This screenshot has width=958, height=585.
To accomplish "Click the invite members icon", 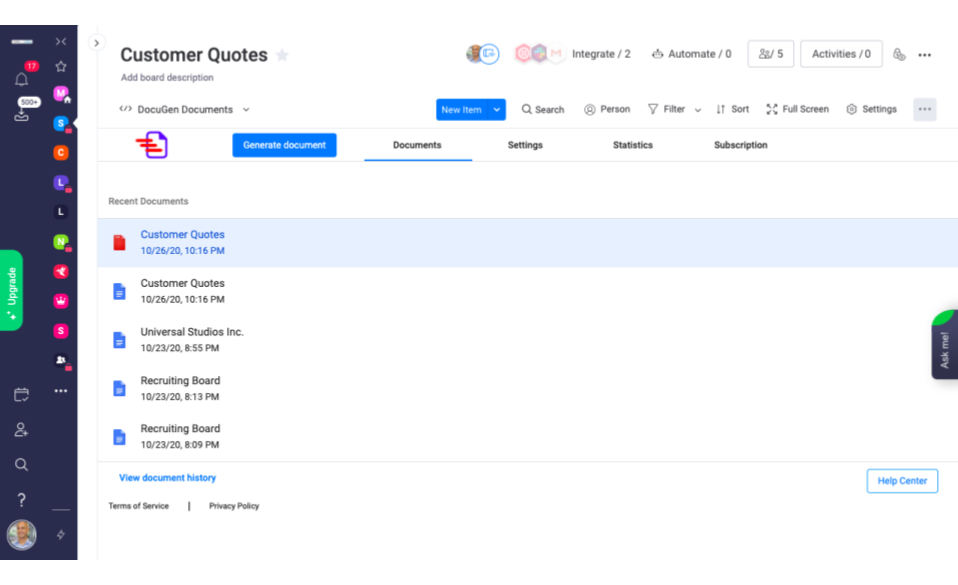I will point(21,430).
